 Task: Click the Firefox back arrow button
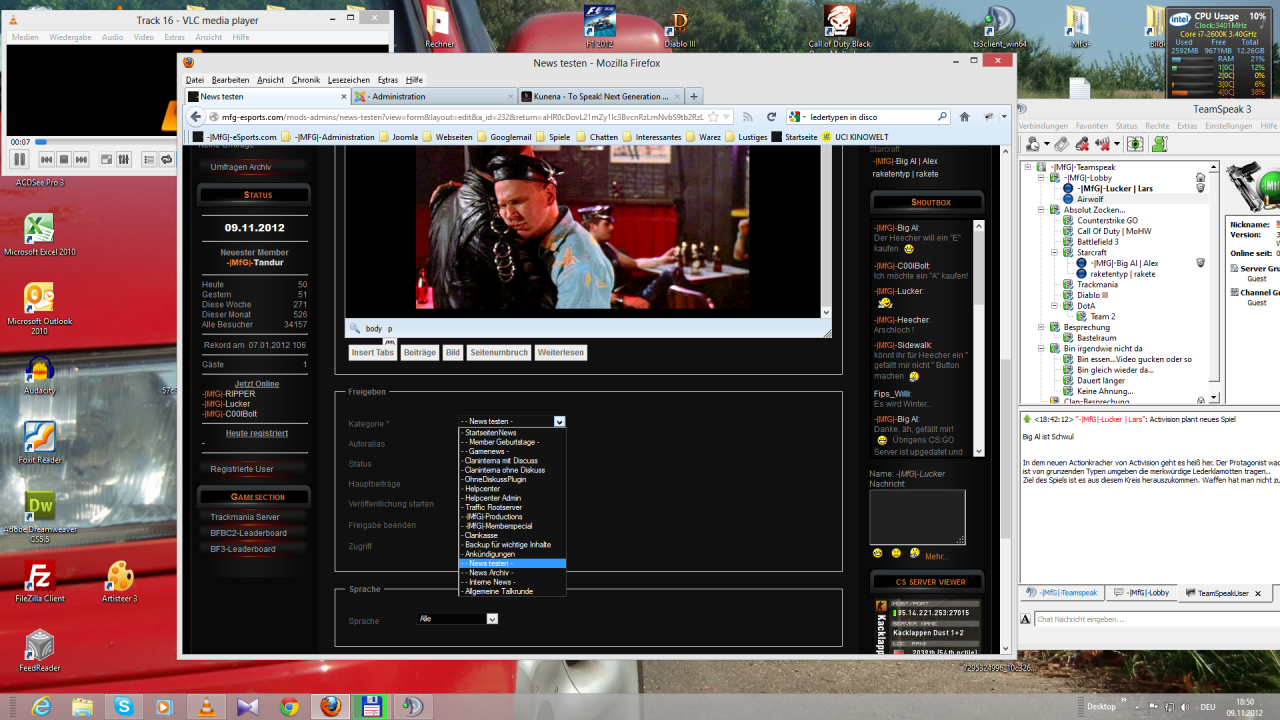[x=197, y=117]
